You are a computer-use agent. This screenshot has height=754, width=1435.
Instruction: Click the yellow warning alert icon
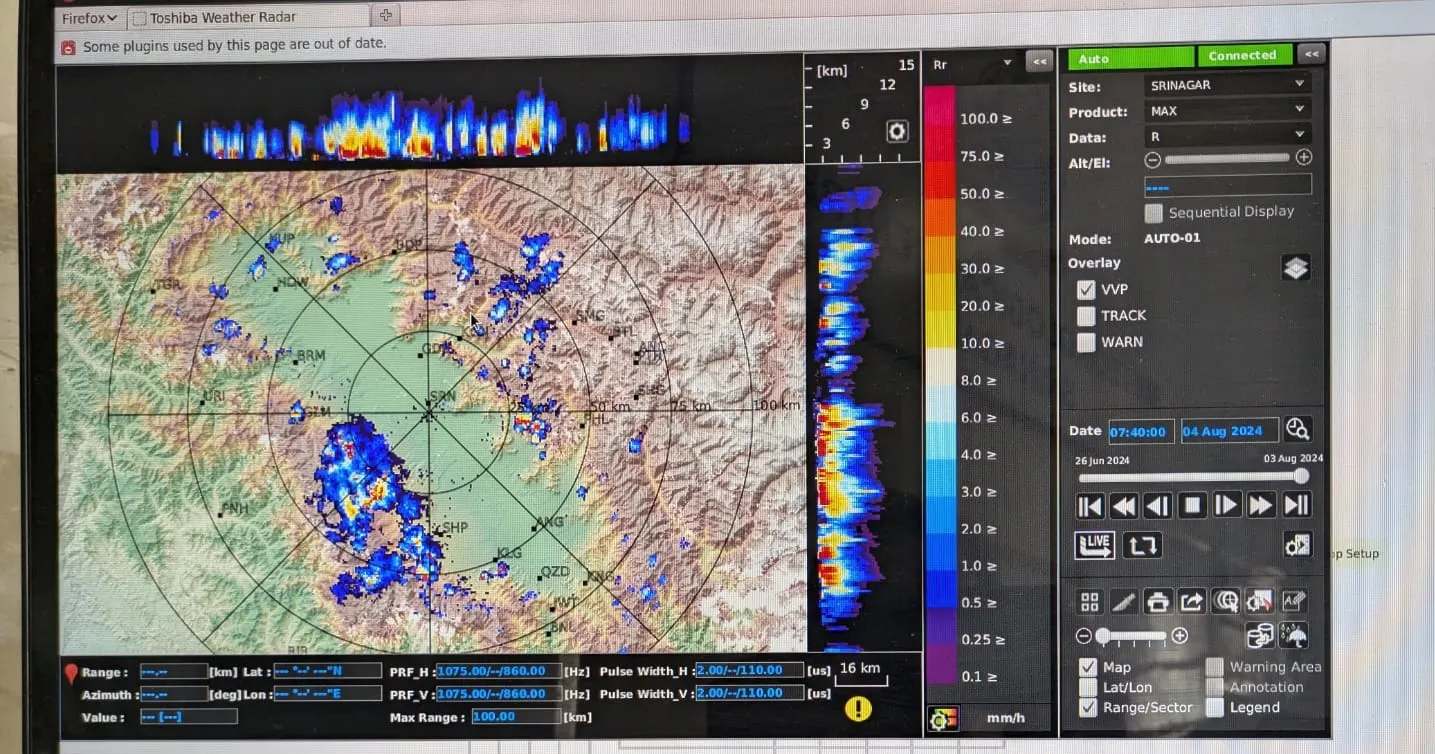coord(857,709)
